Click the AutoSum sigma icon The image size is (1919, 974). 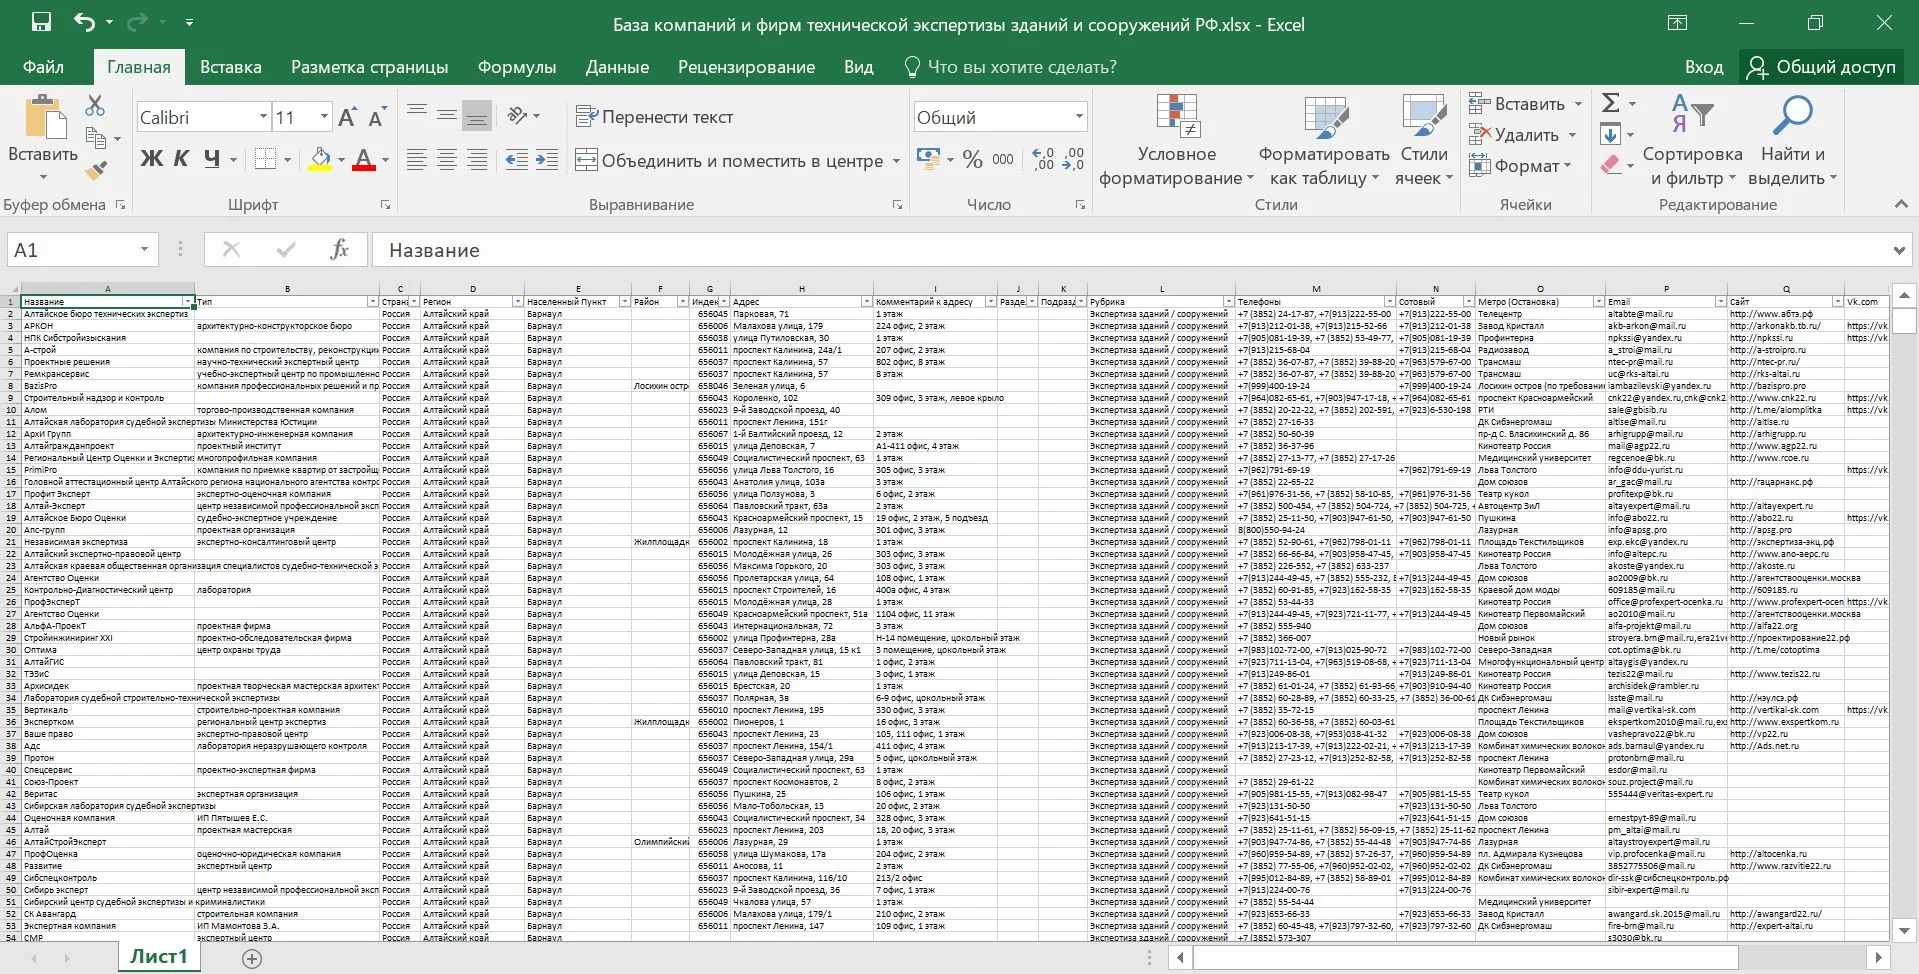coord(1610,103)
